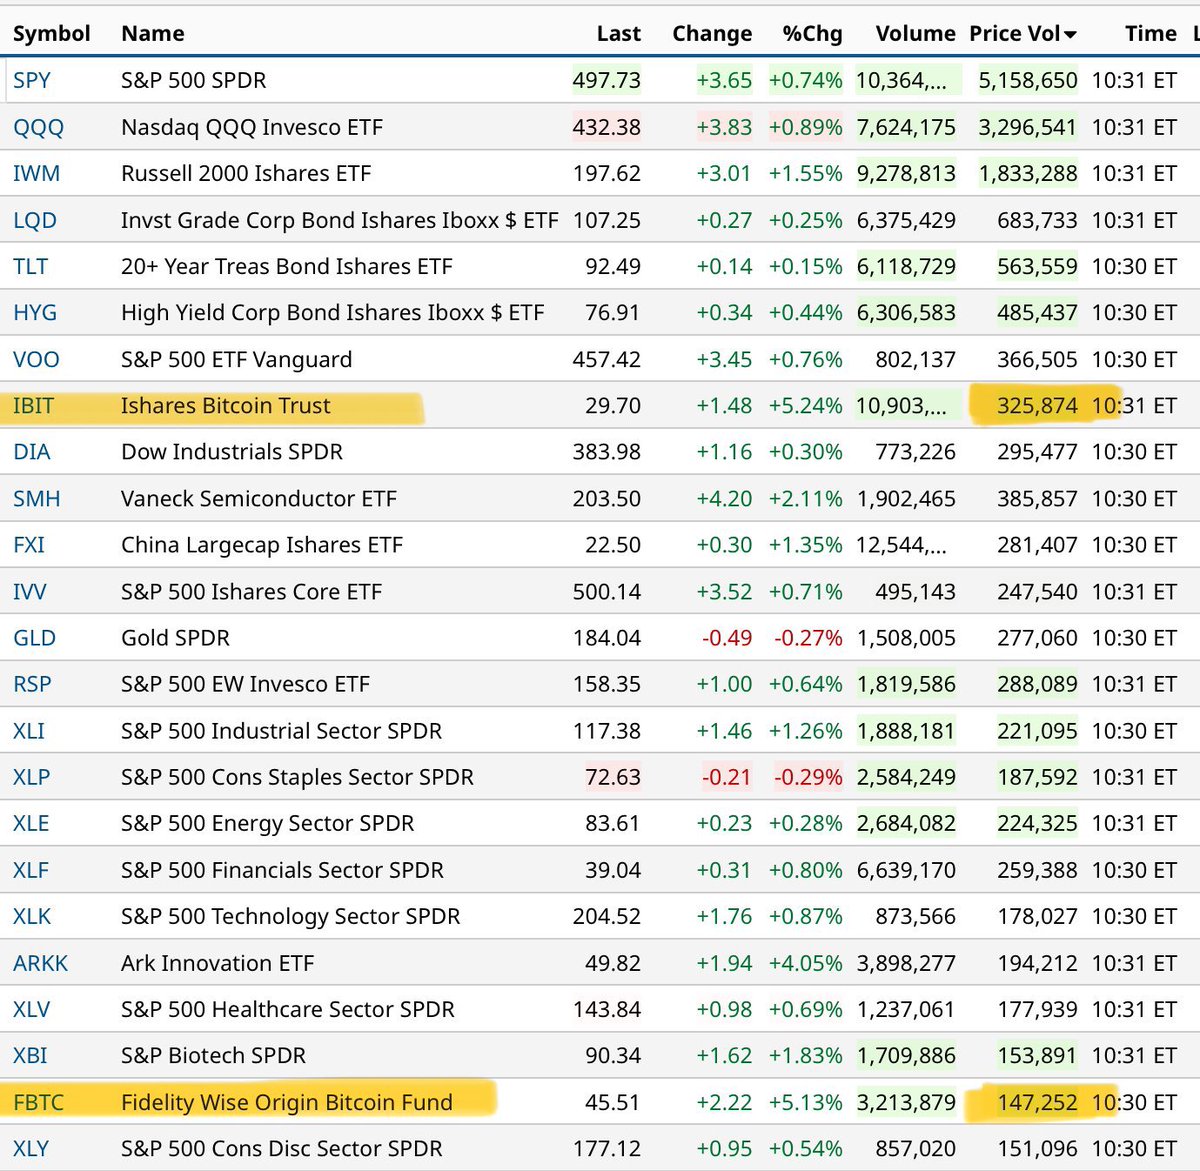Open the XLK symbol link
Image resolution: width=1200 pixels, height=1171 pixels.
click(32, 916)
